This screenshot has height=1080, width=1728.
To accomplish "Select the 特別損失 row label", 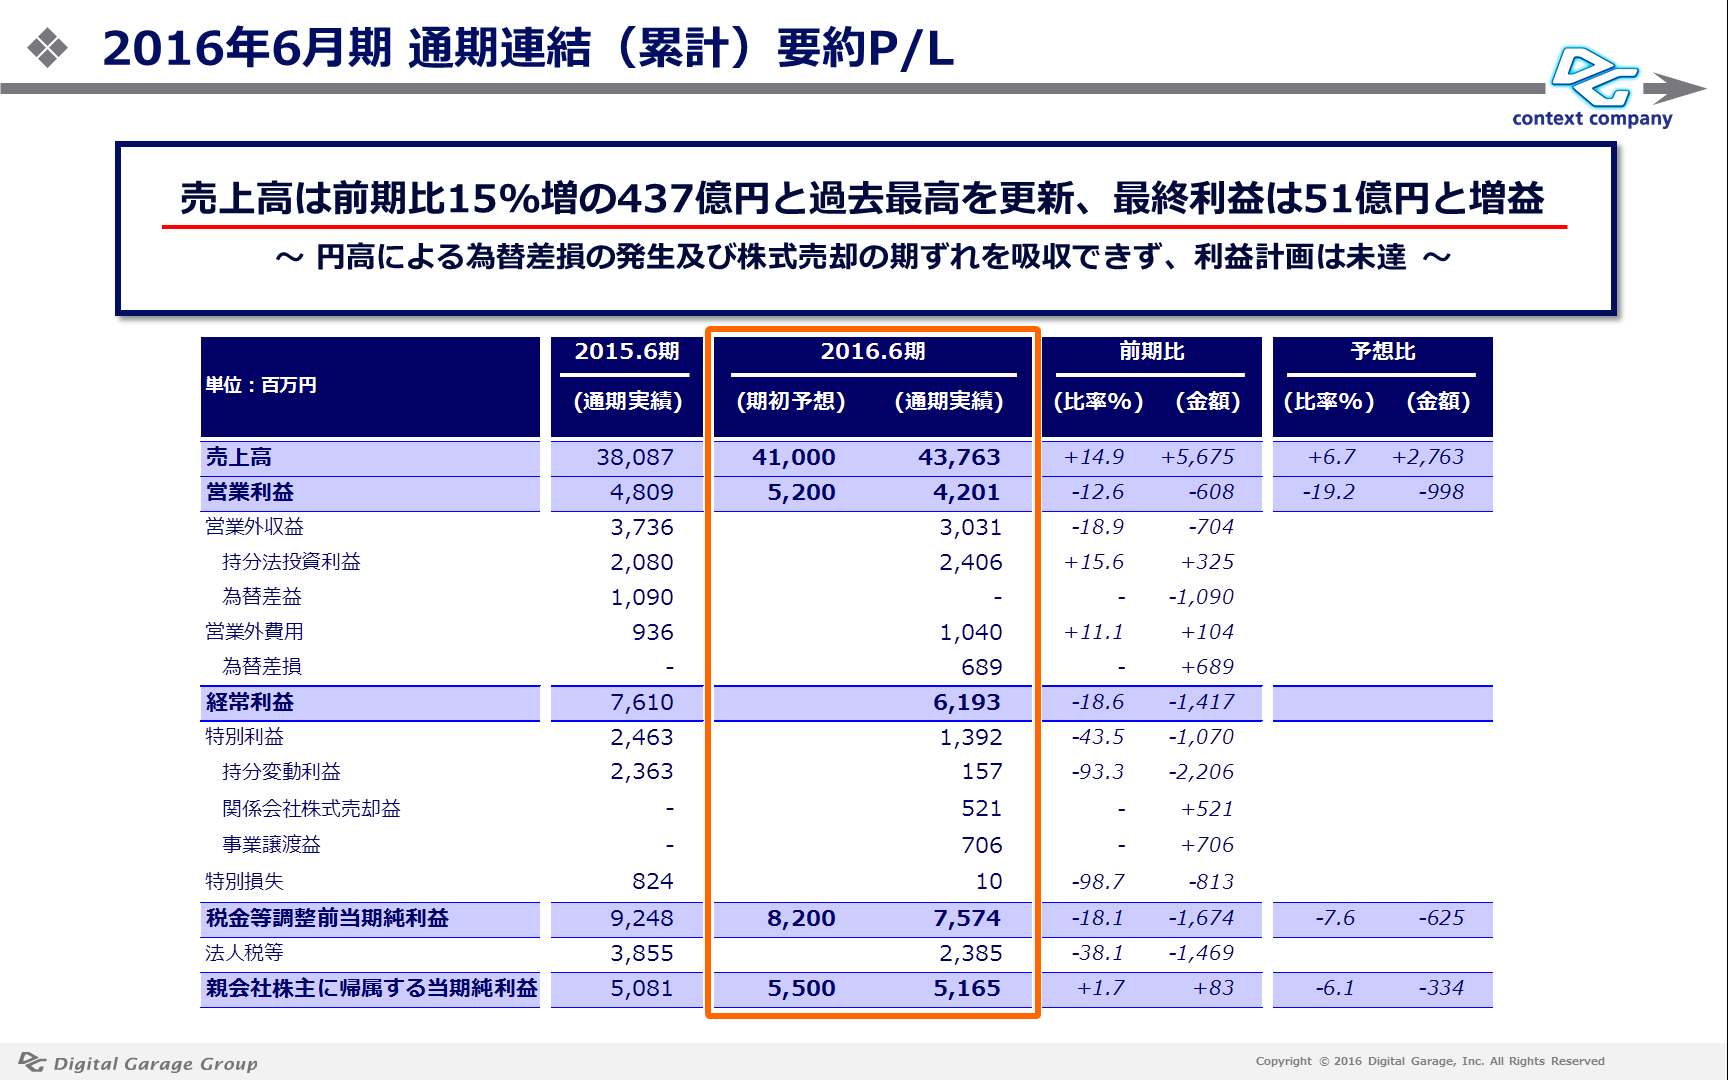I will click(x=244, y=881).
